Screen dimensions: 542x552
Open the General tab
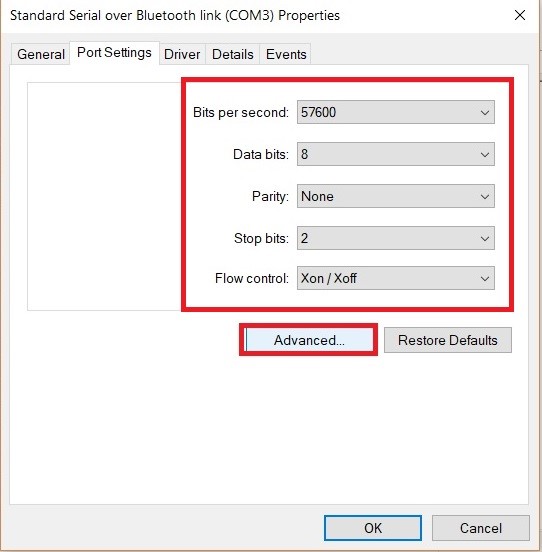click(x=41, y=54)
